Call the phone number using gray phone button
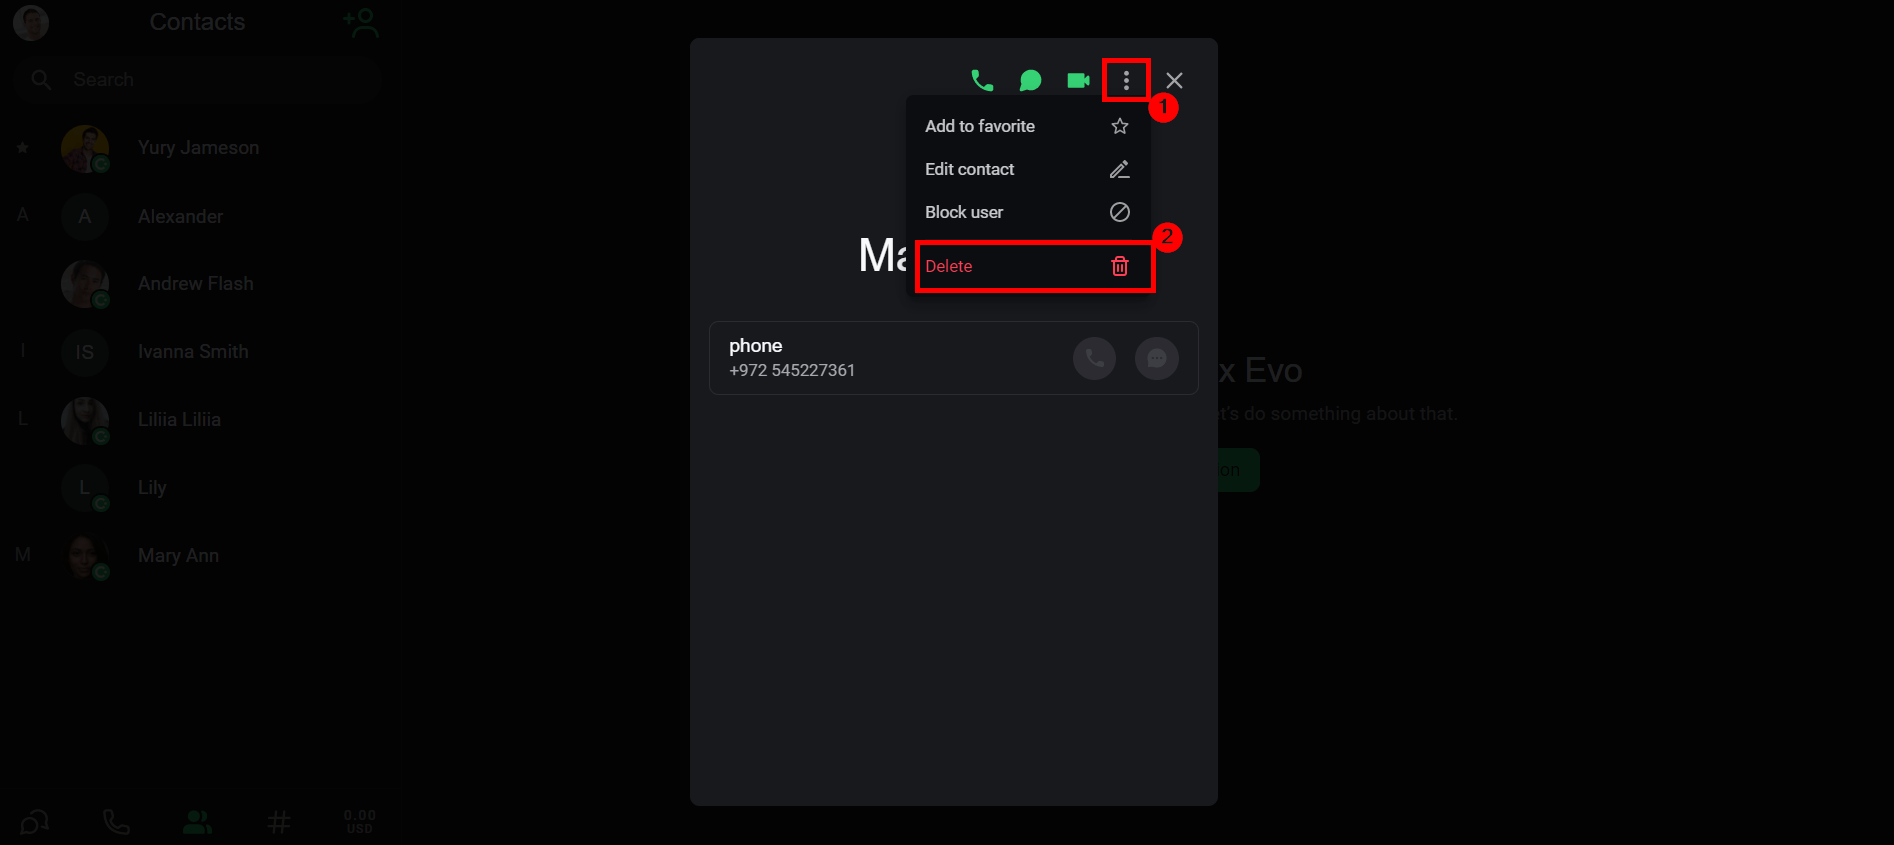 (x=1095, y=358)
